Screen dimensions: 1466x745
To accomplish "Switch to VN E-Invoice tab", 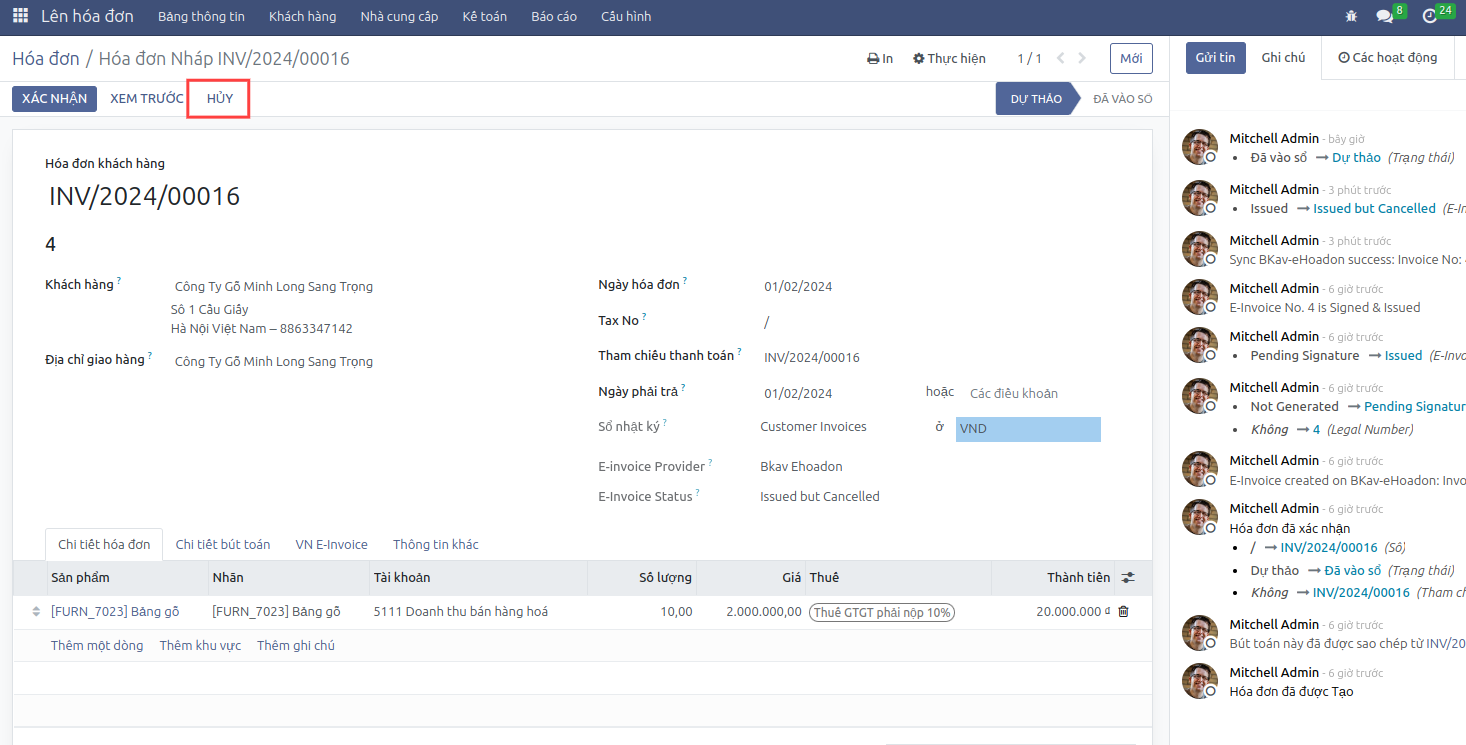I will [x=331, y=545].
